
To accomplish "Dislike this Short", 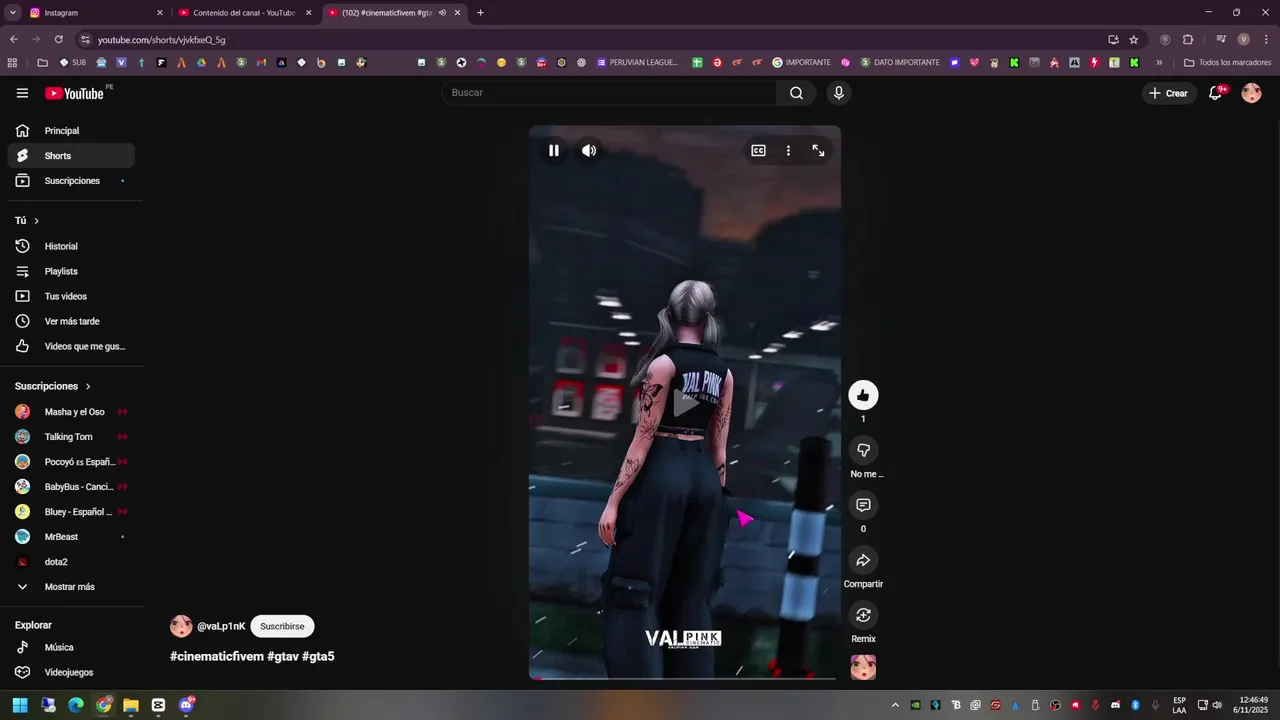I will tap(863, 450).
